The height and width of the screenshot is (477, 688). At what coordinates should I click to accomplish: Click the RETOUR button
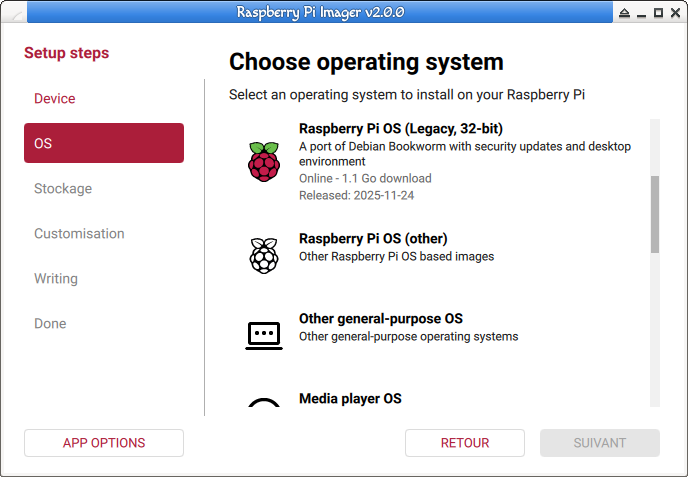pos(465,443)
